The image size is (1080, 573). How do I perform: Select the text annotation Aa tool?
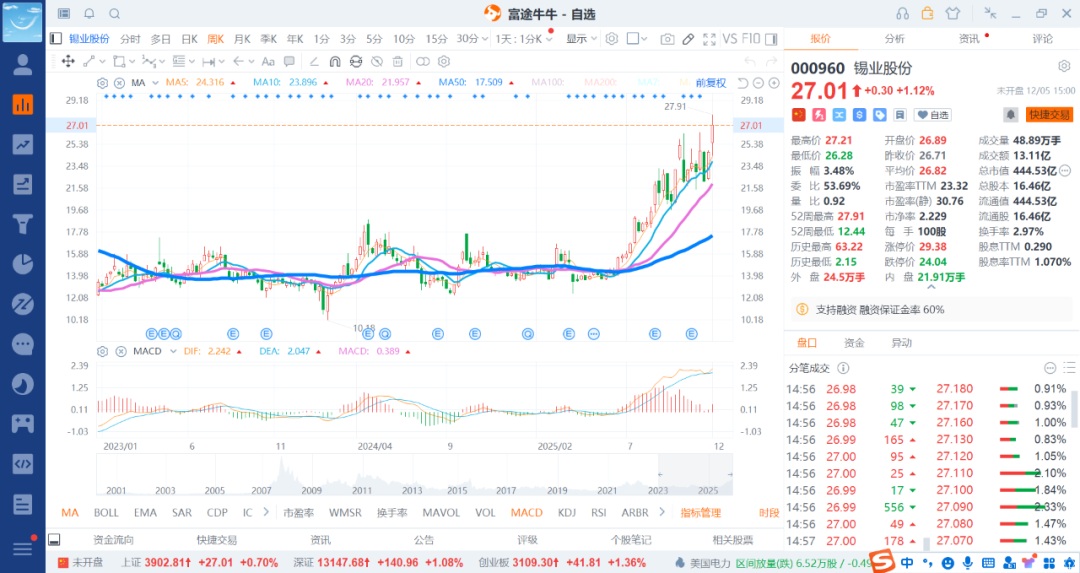click(268, 61)
